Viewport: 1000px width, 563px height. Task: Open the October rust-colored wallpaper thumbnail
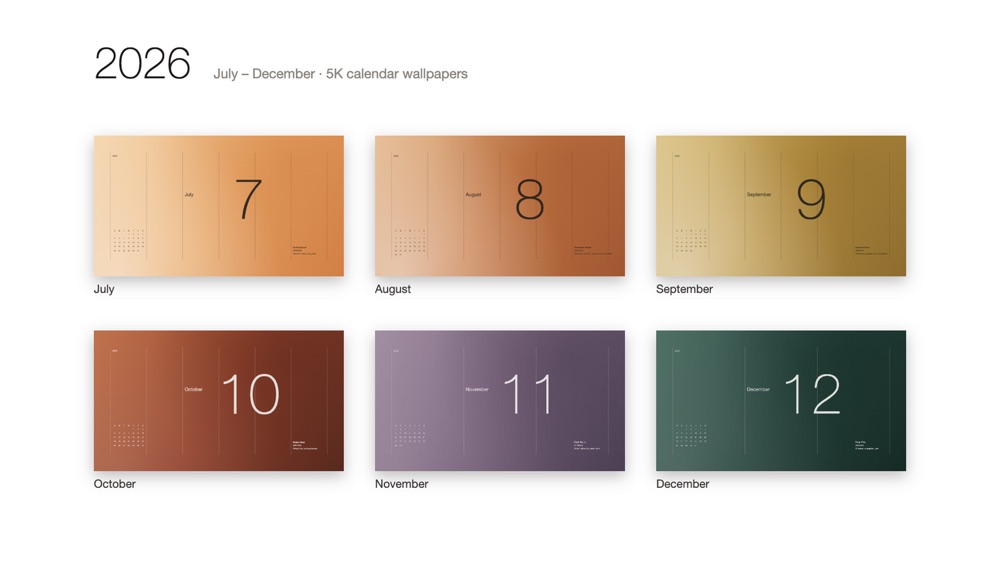pos(219,400)
